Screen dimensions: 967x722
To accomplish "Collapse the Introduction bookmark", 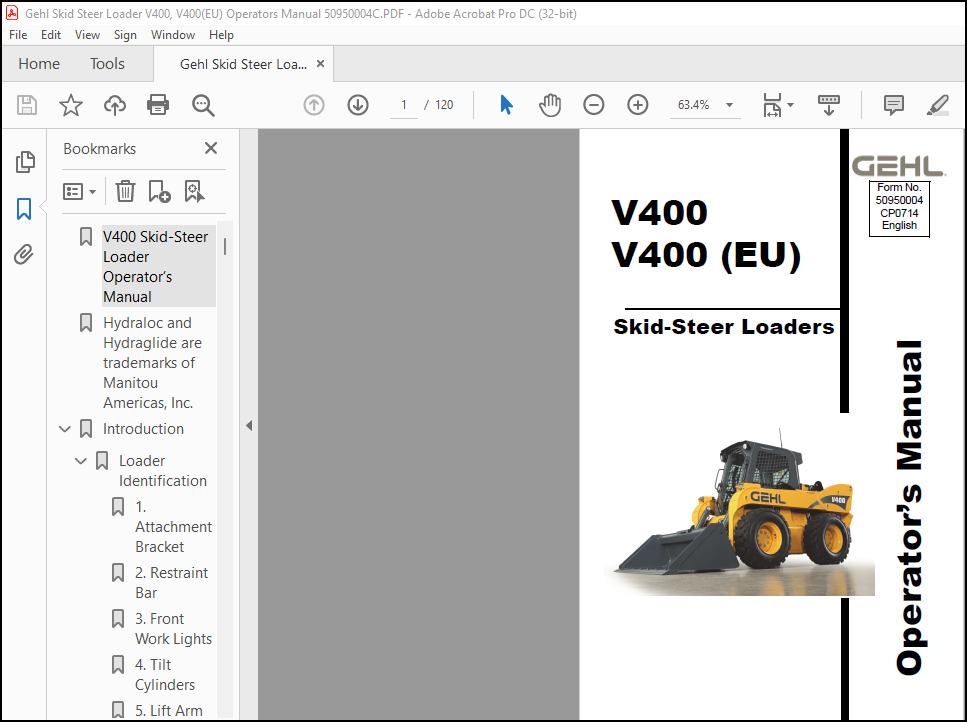I will (65, 429).
